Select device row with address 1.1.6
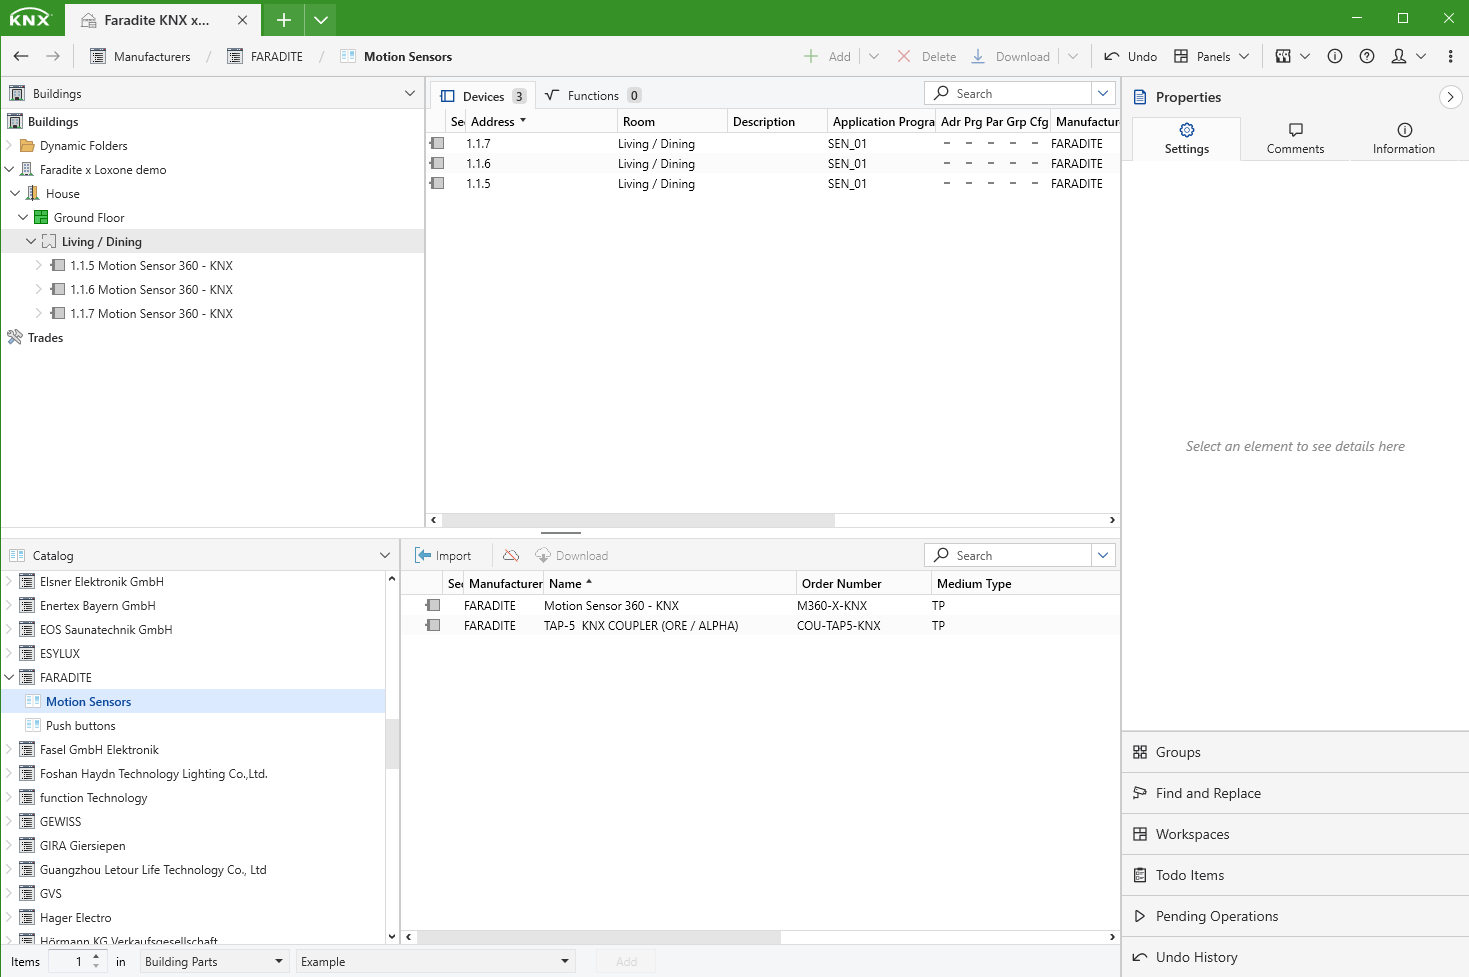The image size is (1469, 977). pos(772,163)
